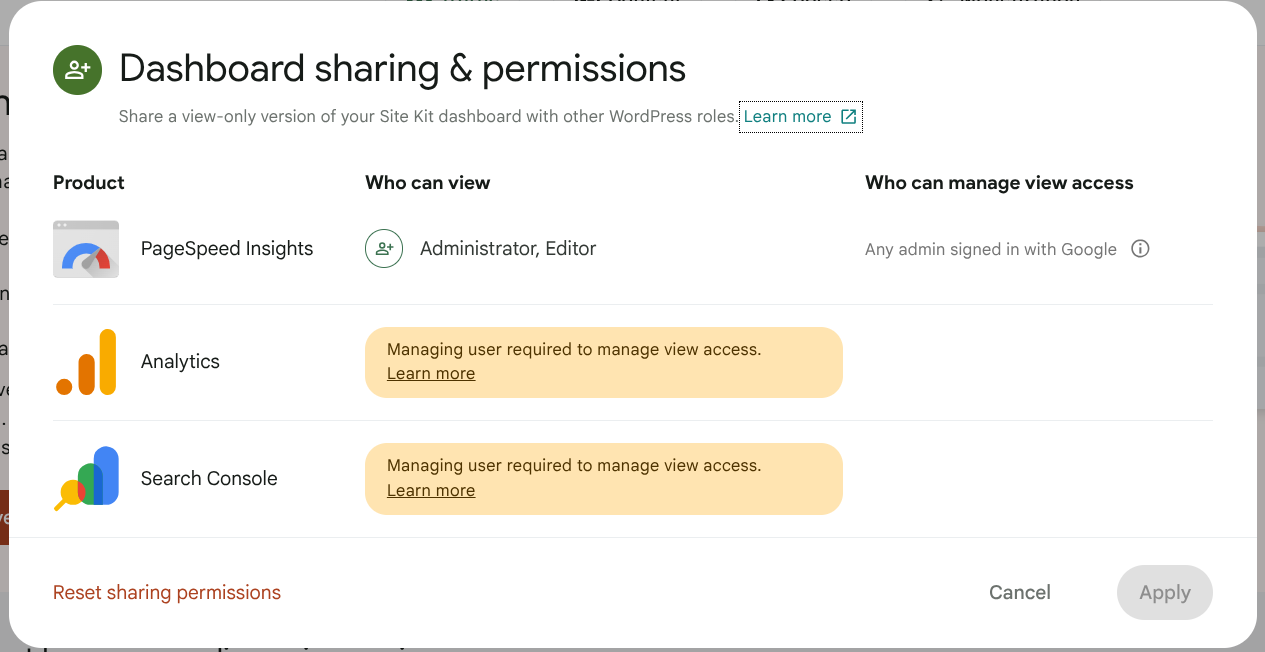Click the PageSpeed Insights gauge icon

(86, 249)
